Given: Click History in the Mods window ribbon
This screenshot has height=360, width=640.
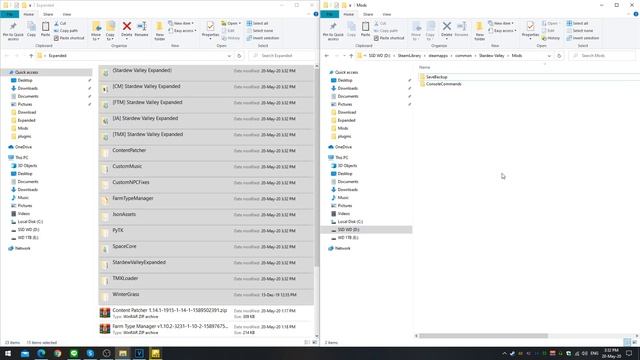Looking at the screenshot, I should pyautogui.click(x=551, y=38).
